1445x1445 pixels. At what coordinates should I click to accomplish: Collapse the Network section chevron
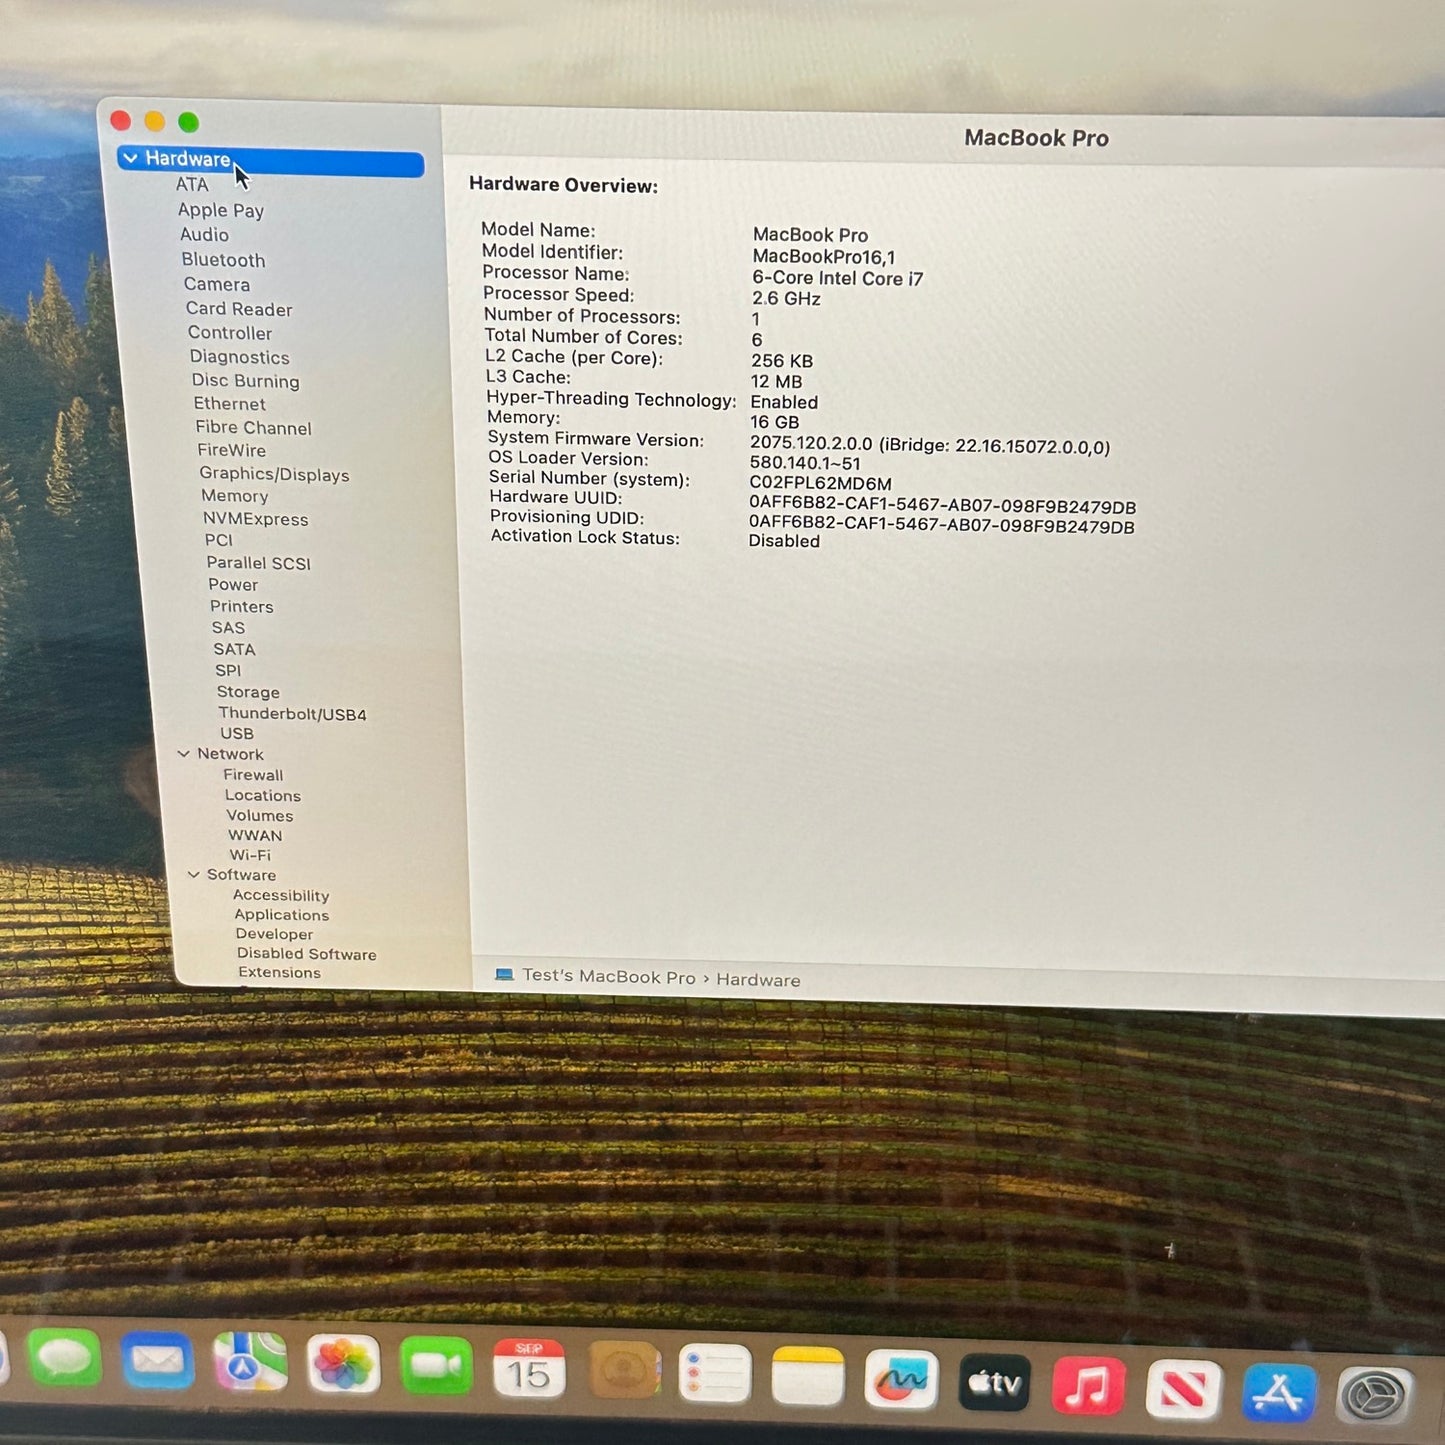(183, 754)
